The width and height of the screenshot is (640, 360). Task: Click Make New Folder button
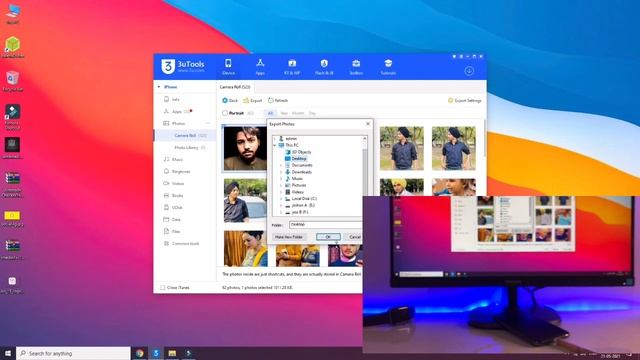click(x=289, y=237)
